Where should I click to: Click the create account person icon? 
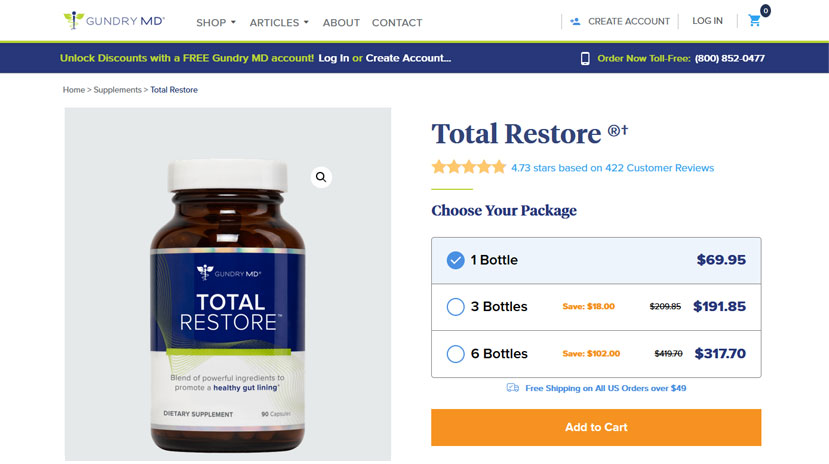575,22
